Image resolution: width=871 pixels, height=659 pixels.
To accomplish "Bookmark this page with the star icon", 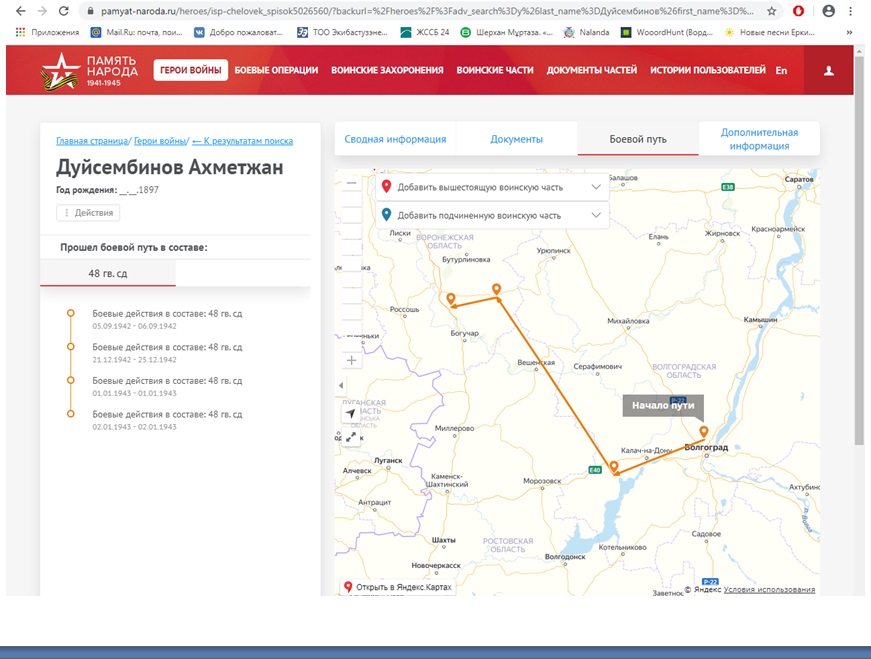I will [x=771, y=11].
